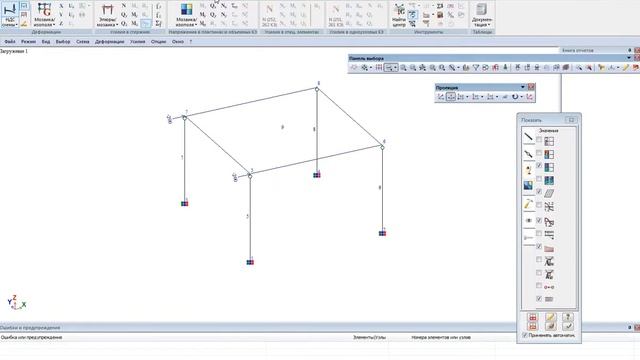Image resolution: width=640 pixels, height=360 pixels.
Task: Toggle checkbox beside bottom gray bar icon
Action: coord(539,298)
